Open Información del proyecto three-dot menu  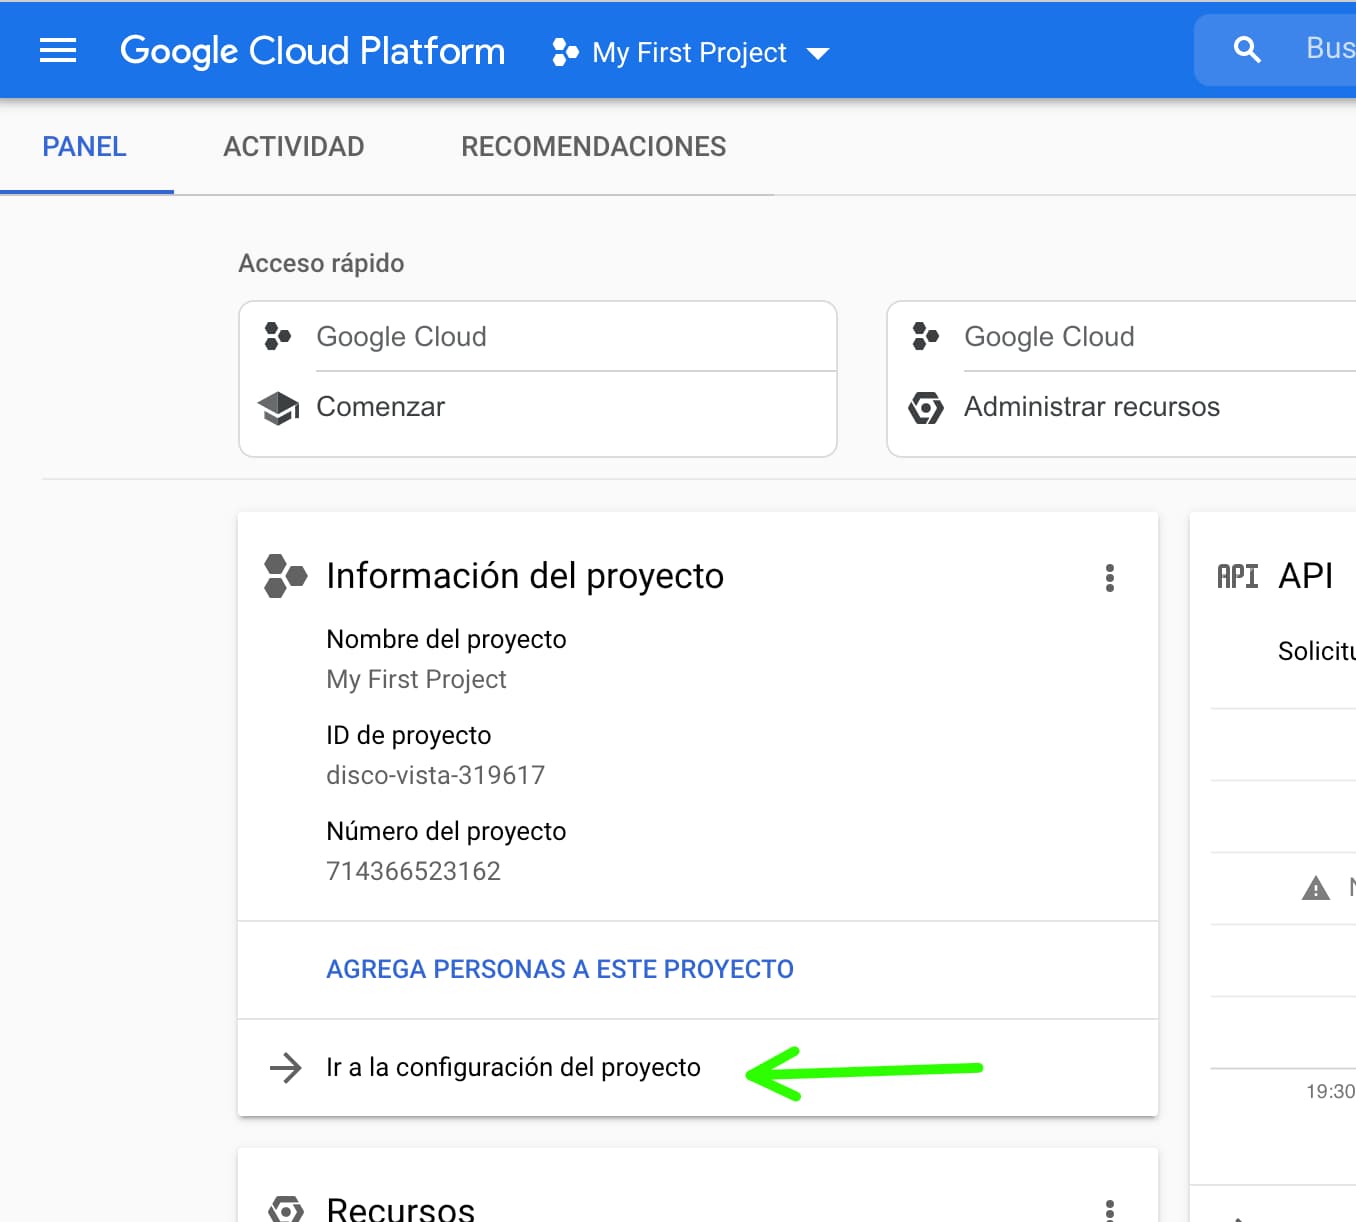(1110, 578)
